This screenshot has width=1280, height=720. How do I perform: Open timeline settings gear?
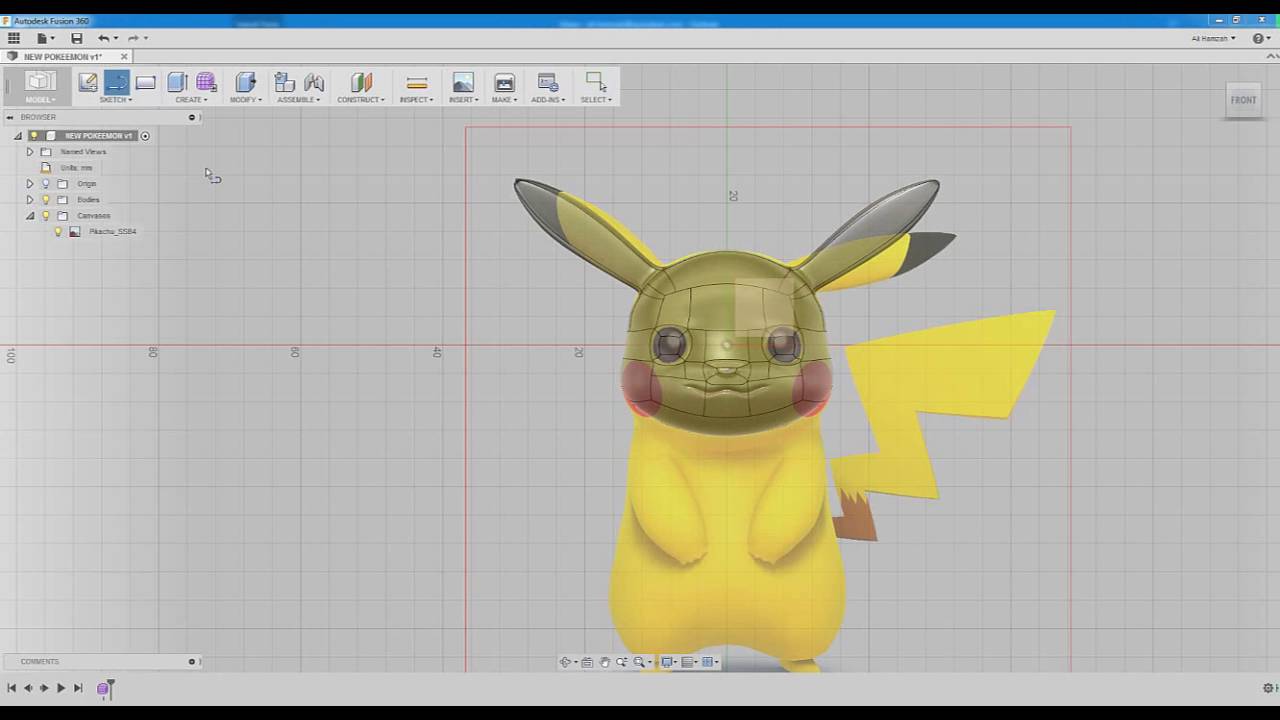[x=1268, y=688]
